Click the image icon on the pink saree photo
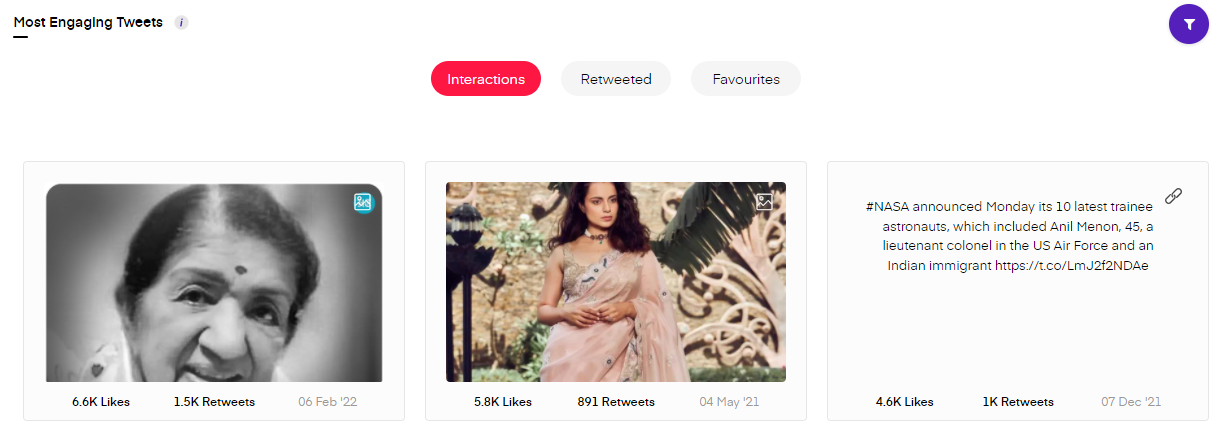Screen dimensions: 1225x435 click(765, 201)
